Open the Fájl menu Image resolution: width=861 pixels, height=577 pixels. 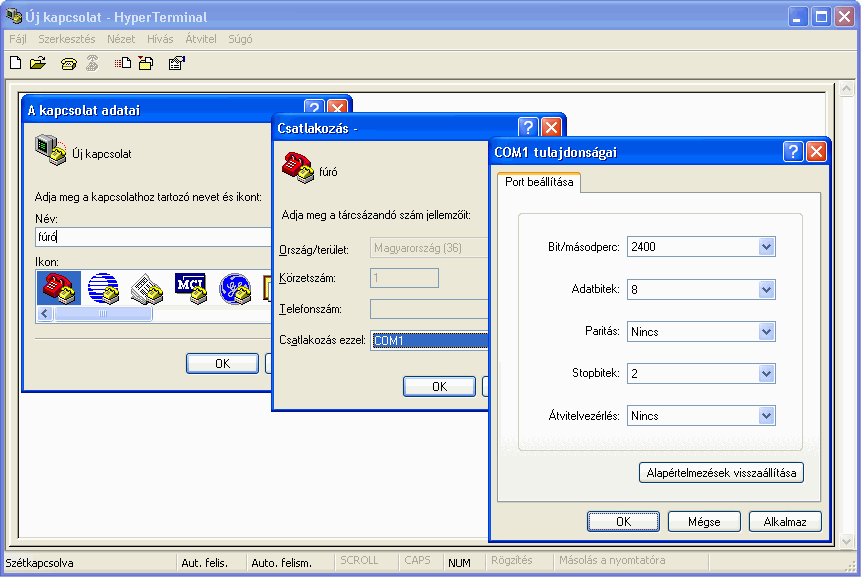point(18,39)
